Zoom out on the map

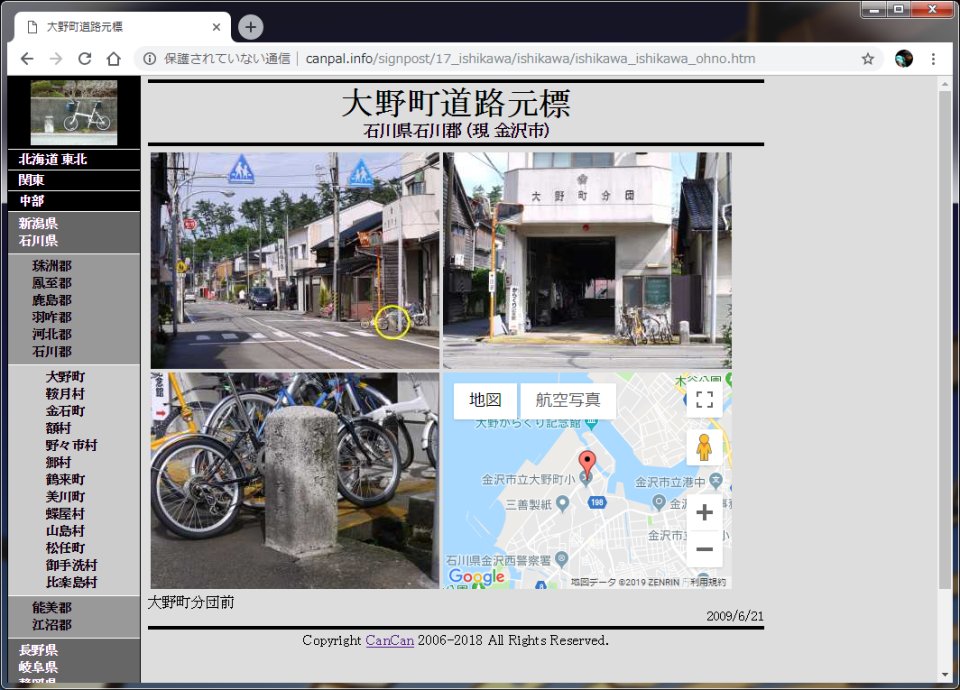pyautogui.click(x=705, y=549)
